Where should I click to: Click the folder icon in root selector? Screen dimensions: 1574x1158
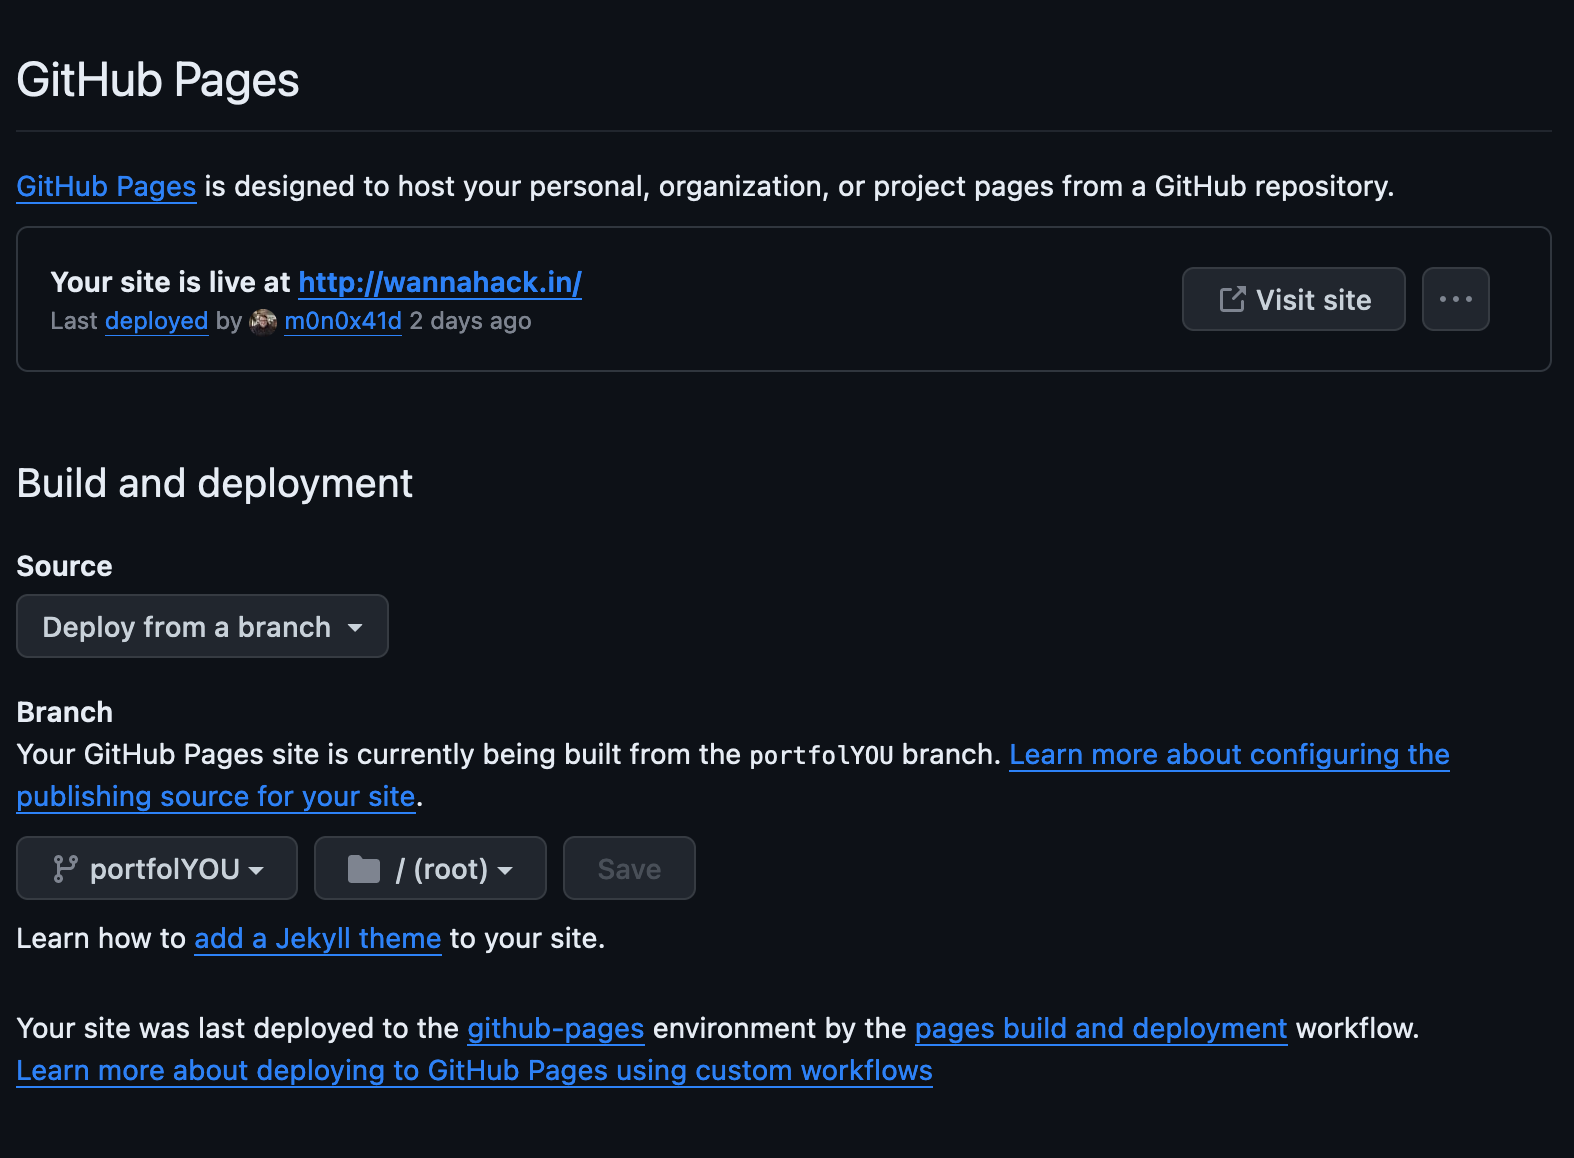364,869
